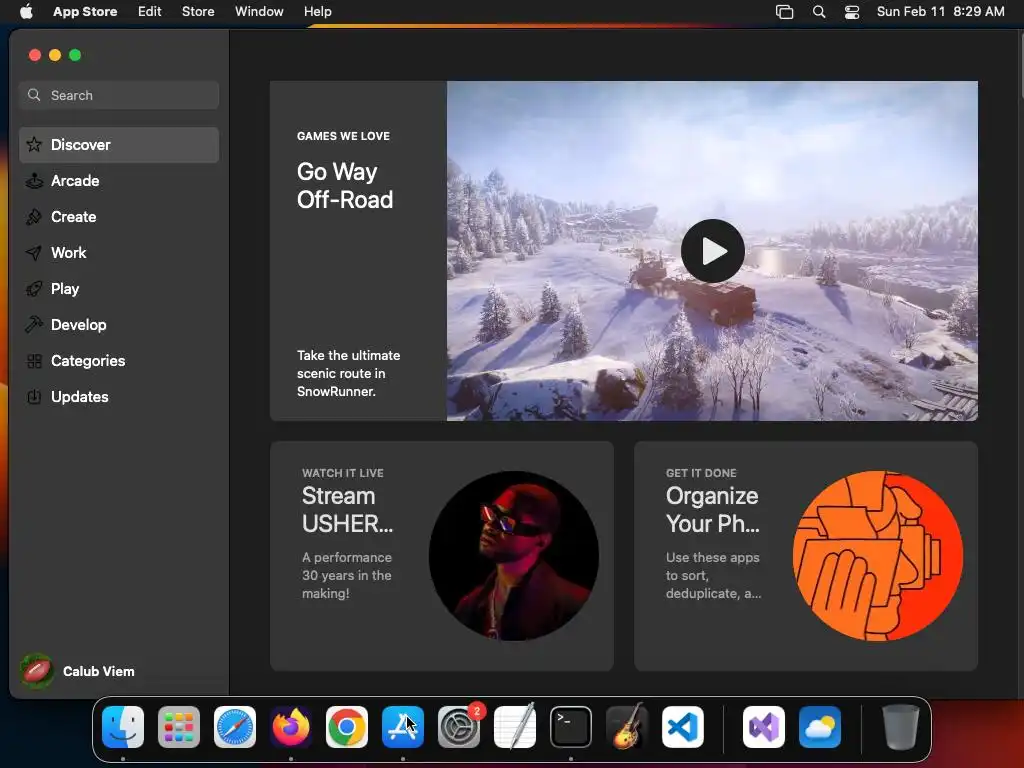Select the Develop hammer icon
The height and width of the screenshot is (768, 1024).
pos(34,325)
